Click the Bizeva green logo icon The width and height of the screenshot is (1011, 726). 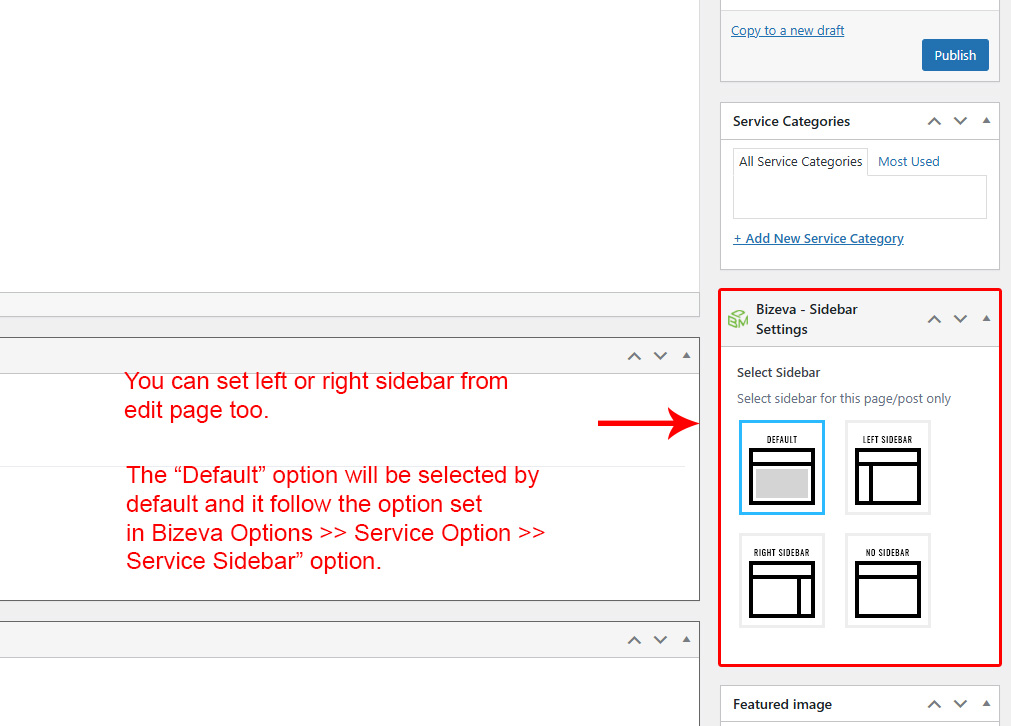738,319
